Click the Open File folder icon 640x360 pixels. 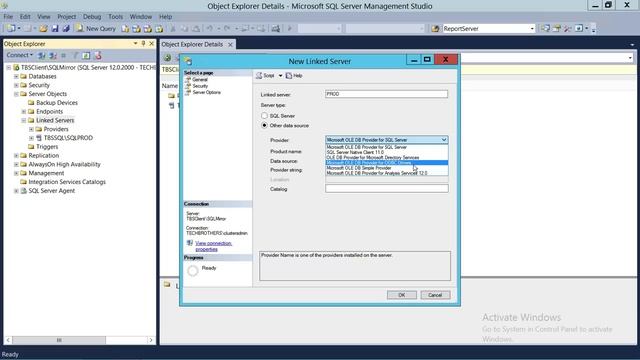click(43, 29)
